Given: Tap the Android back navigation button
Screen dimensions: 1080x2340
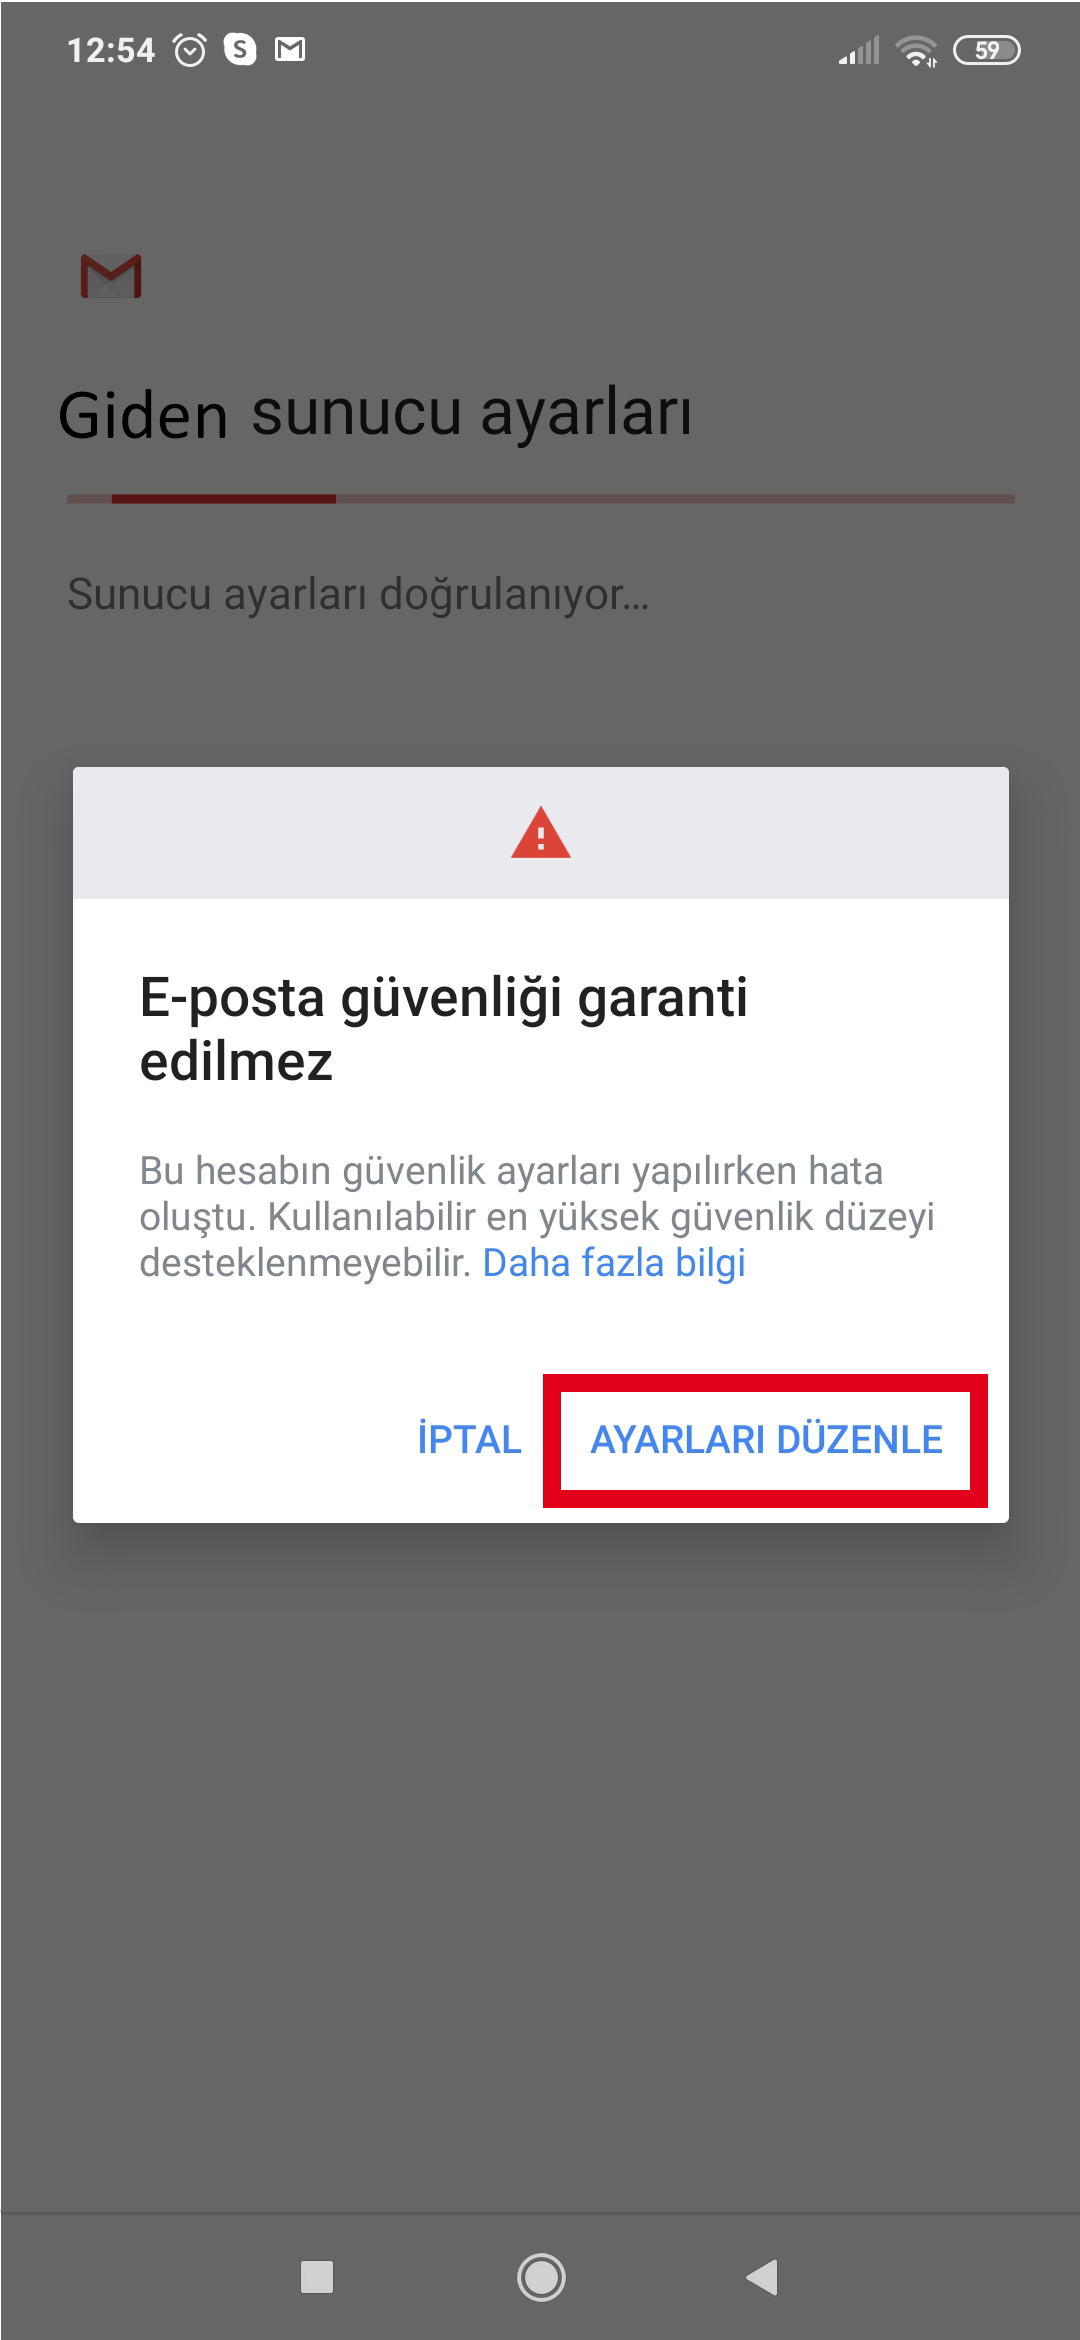Looking at the screenshot, I should [x=762, y=2277].
